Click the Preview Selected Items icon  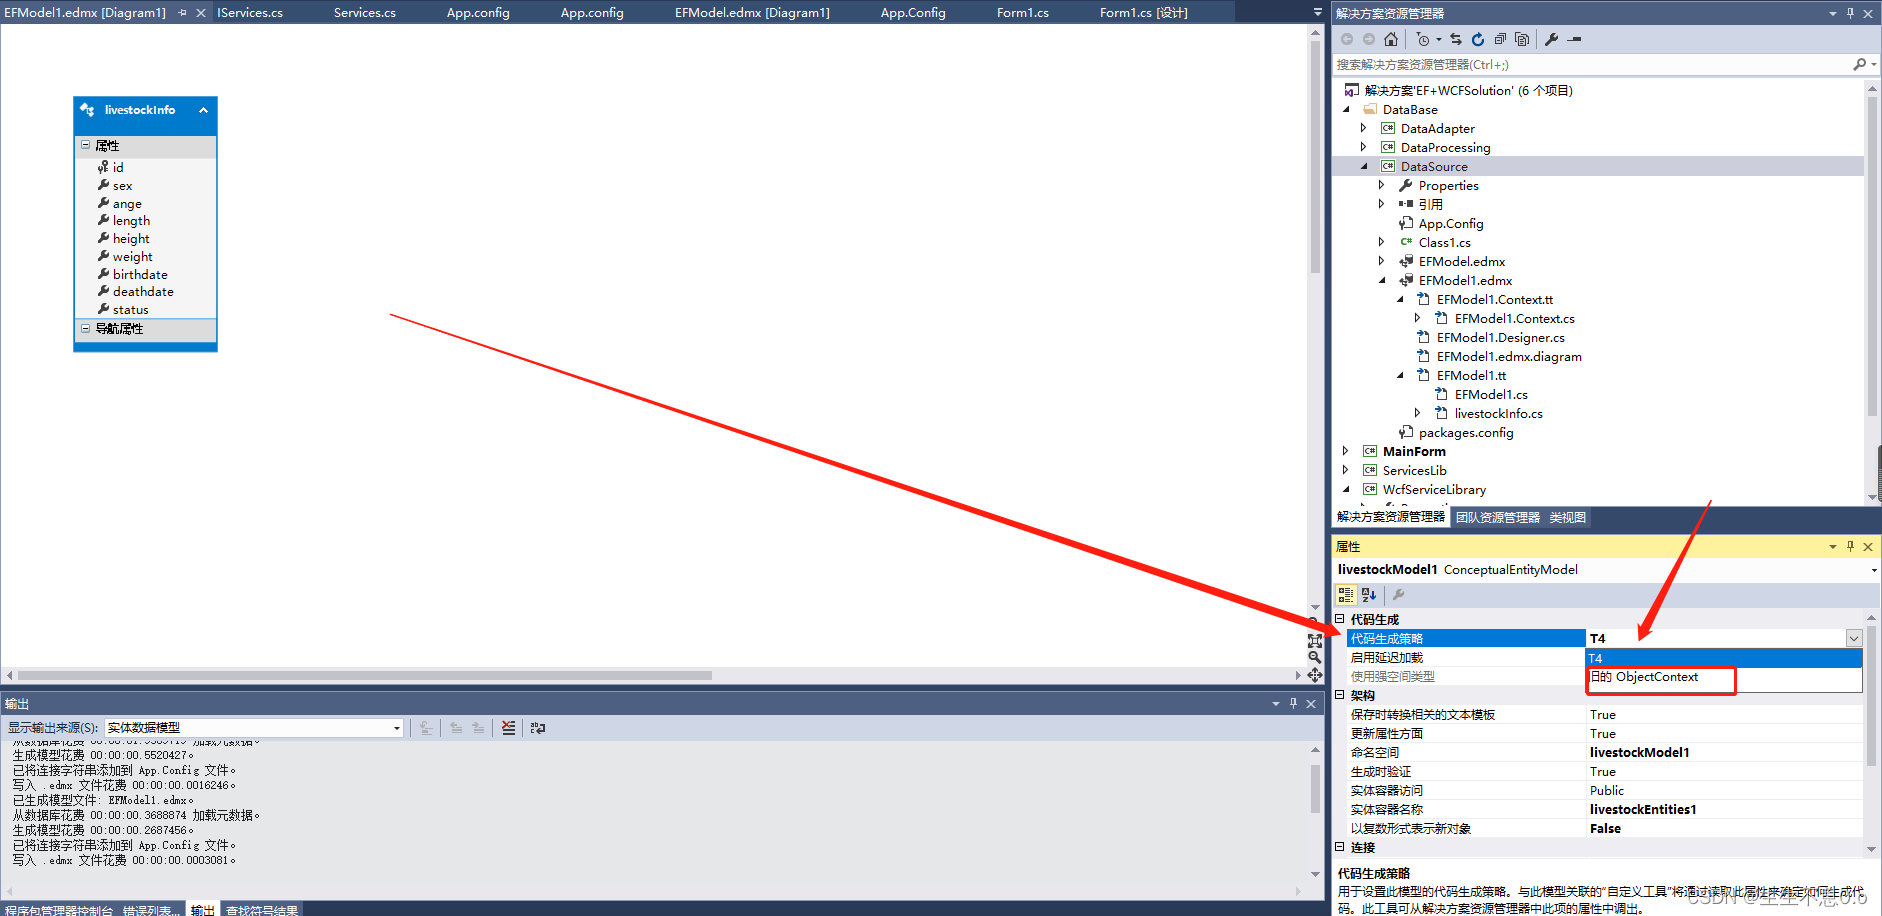[1575, 39]
